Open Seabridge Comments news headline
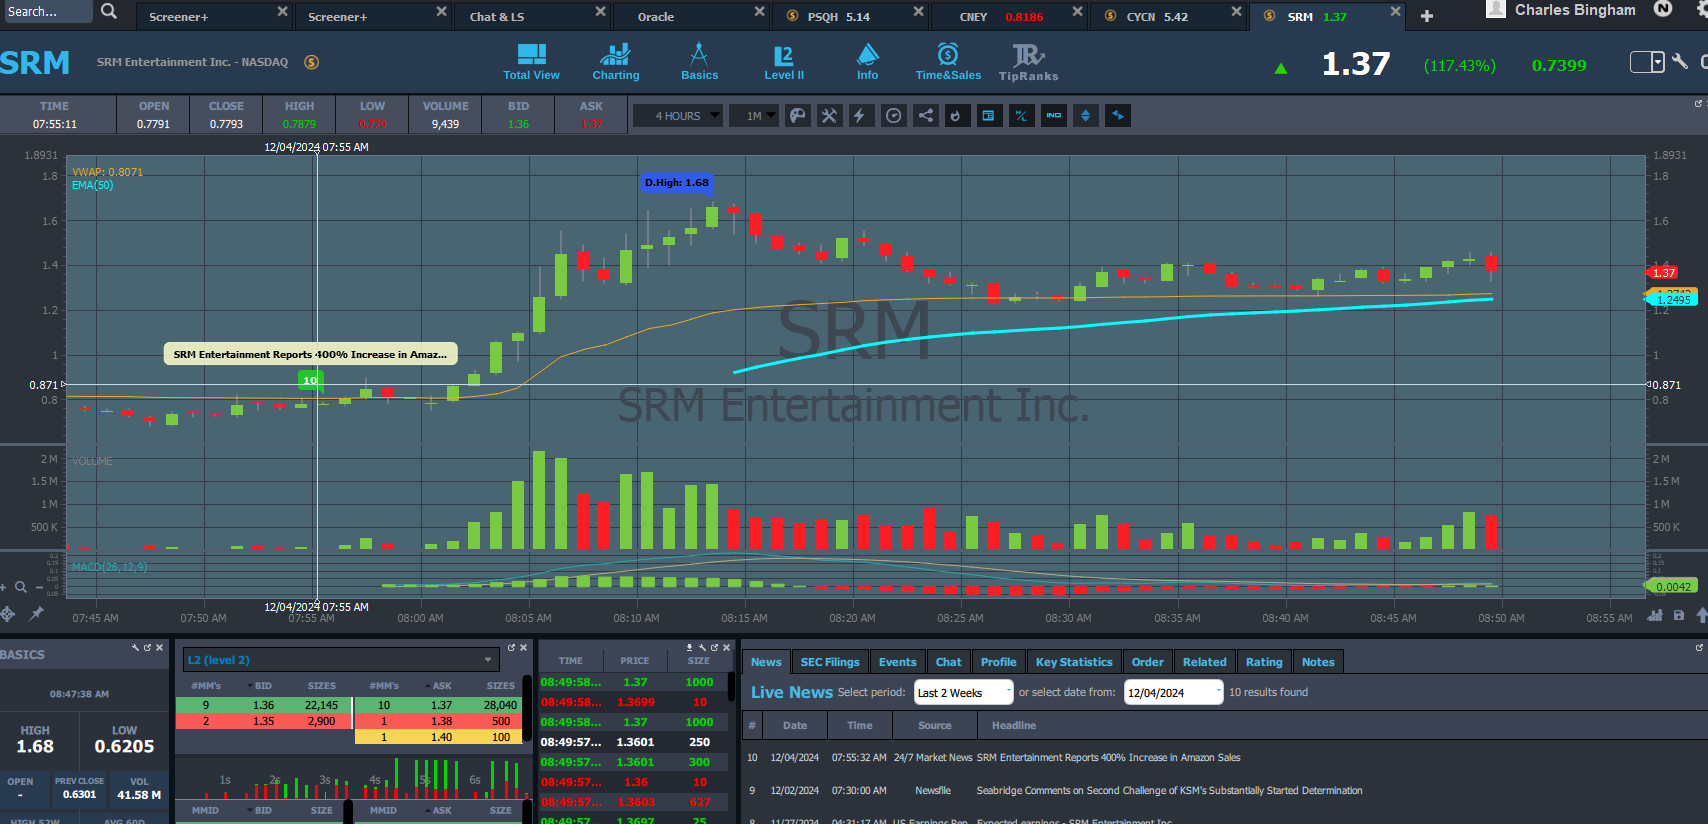 point(1169,791)
